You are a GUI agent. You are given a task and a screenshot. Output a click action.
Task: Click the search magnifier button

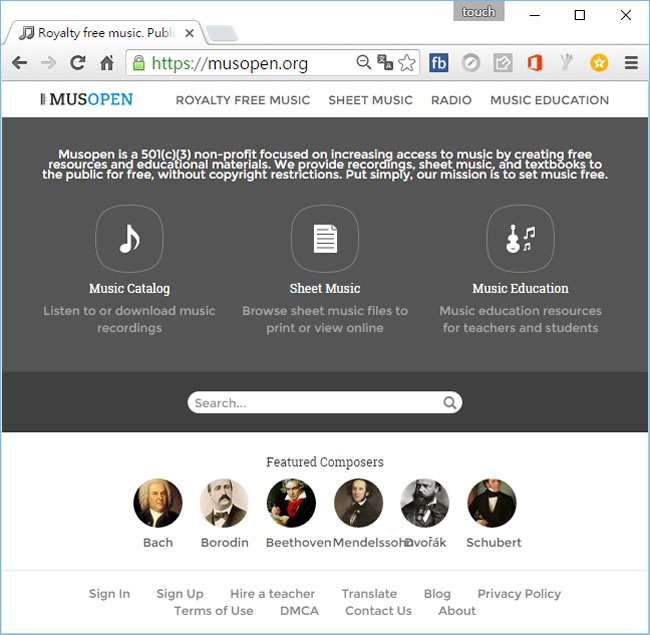tap(450, 402)
